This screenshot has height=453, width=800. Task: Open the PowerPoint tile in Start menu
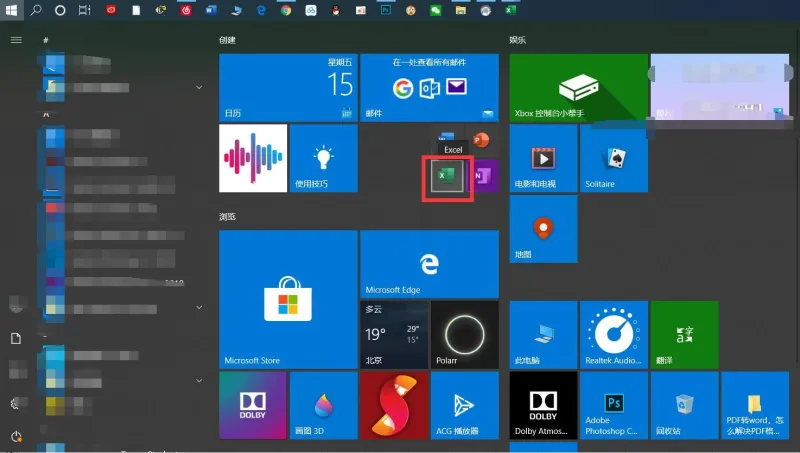pyautogui.click(x=480, y=140)
